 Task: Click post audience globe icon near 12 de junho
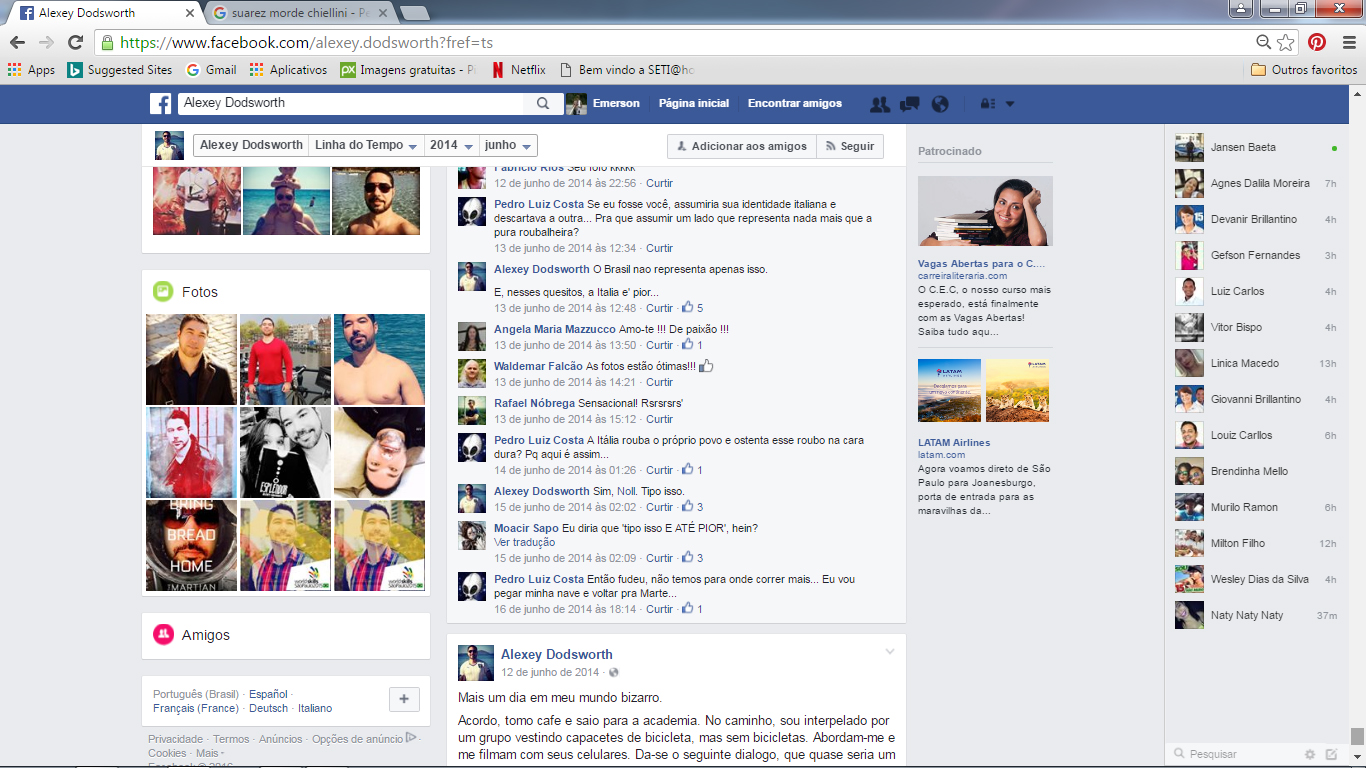pos(614,672)
